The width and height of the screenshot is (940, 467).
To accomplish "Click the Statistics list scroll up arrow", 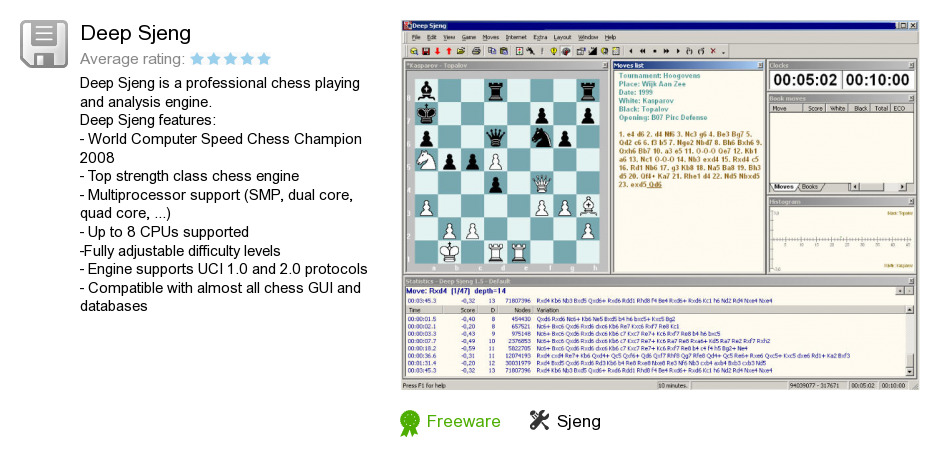I will tap(910, 309).
